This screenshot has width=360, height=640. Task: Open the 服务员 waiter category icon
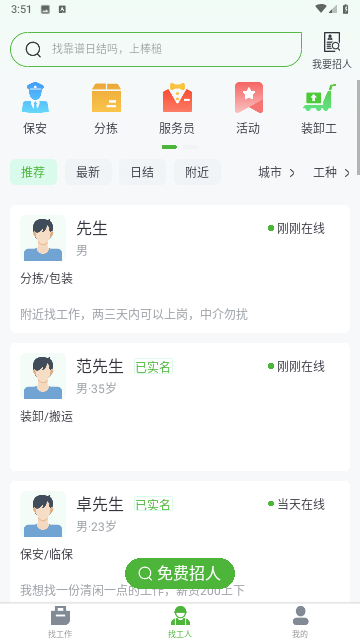click(x=177, y=98)
